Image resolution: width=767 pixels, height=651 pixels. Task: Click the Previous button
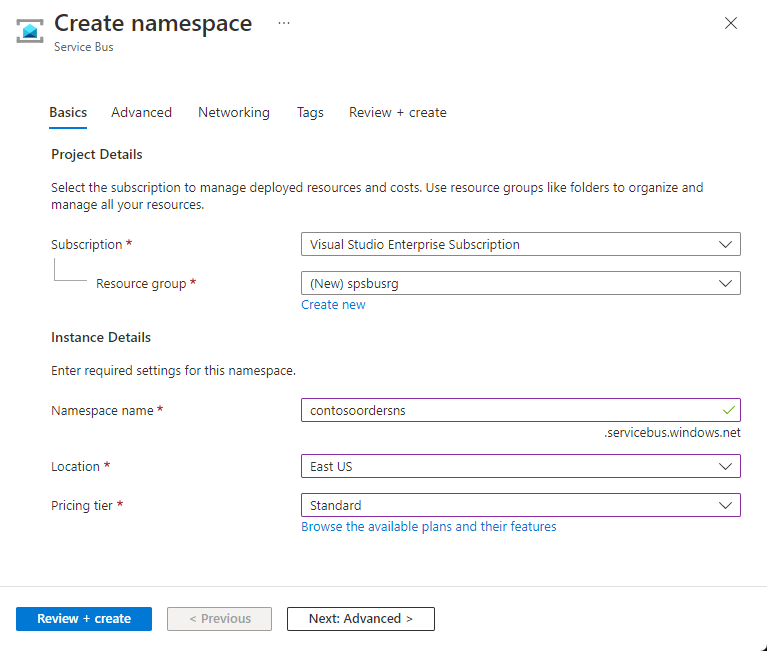[219, 619]
